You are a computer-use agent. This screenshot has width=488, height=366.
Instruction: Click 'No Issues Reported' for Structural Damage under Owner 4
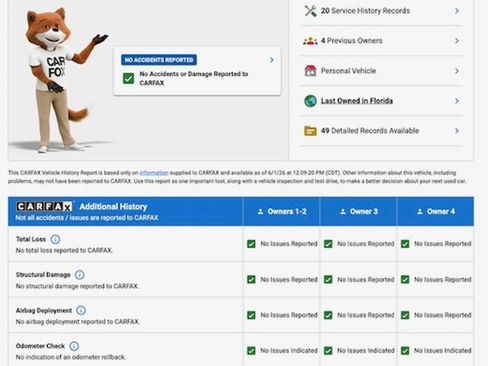click(x=443, y=279)
